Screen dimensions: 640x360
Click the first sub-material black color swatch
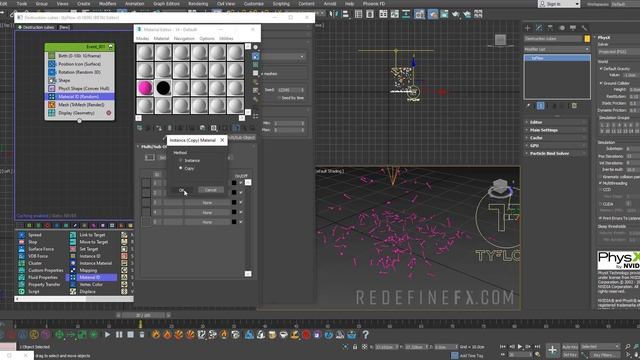point(234,183)
